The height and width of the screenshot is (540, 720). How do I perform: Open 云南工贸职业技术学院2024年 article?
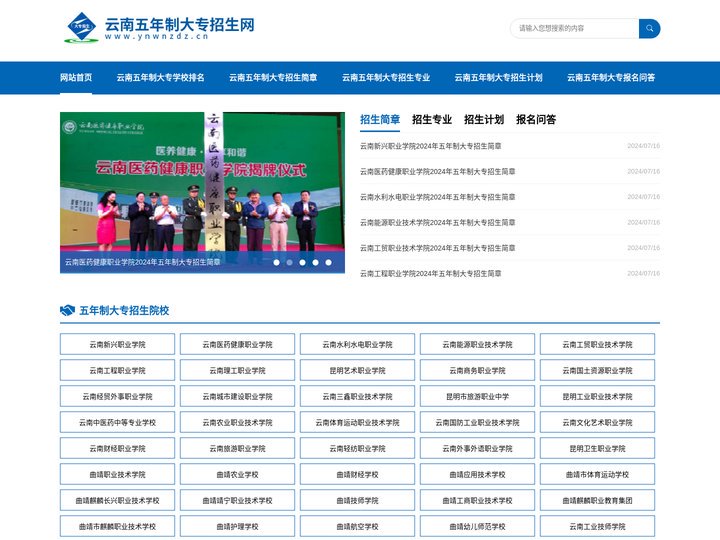click(437, 248)
